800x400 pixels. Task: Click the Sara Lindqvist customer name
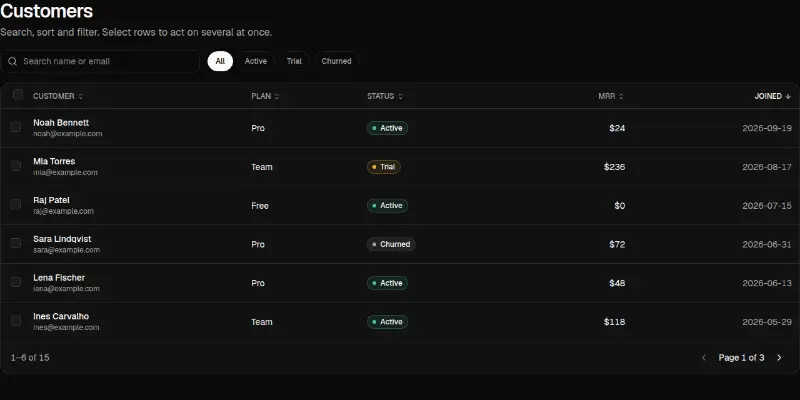[x=62, y=239]
